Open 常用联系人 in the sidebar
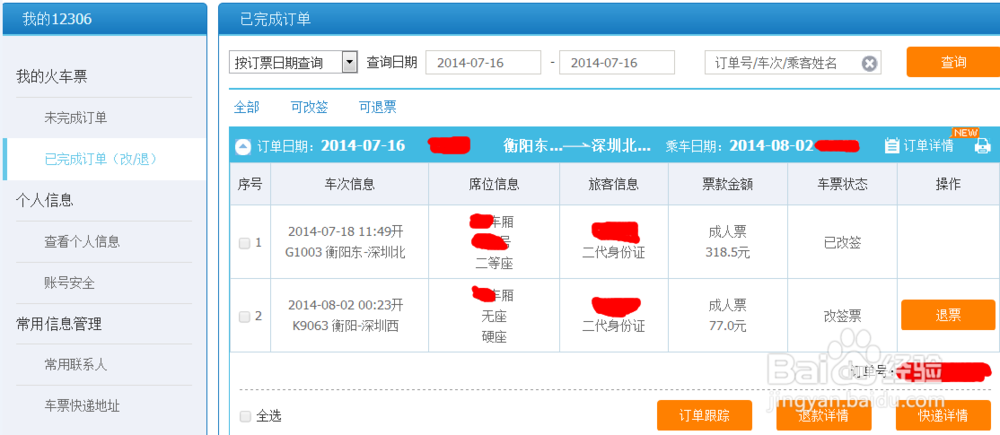 tap(75, 365)
